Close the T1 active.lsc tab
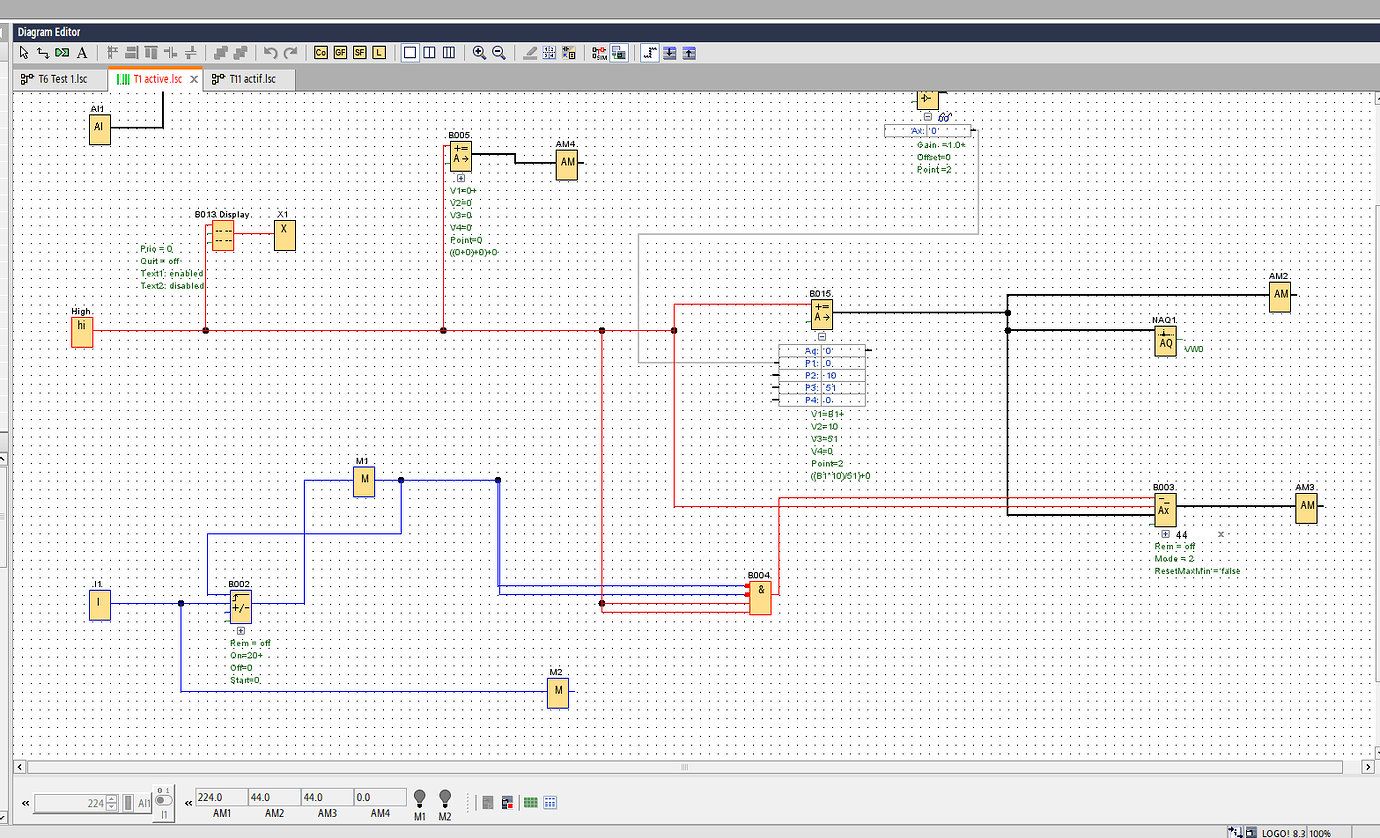The image size is (1380, 838). (x=195, y=78)
